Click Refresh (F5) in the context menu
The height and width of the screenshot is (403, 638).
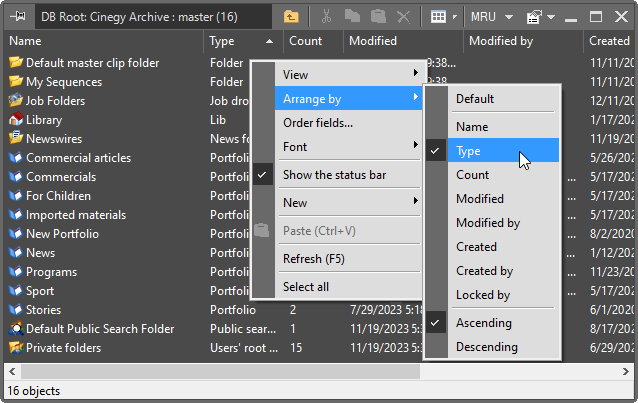pos(316,259)
